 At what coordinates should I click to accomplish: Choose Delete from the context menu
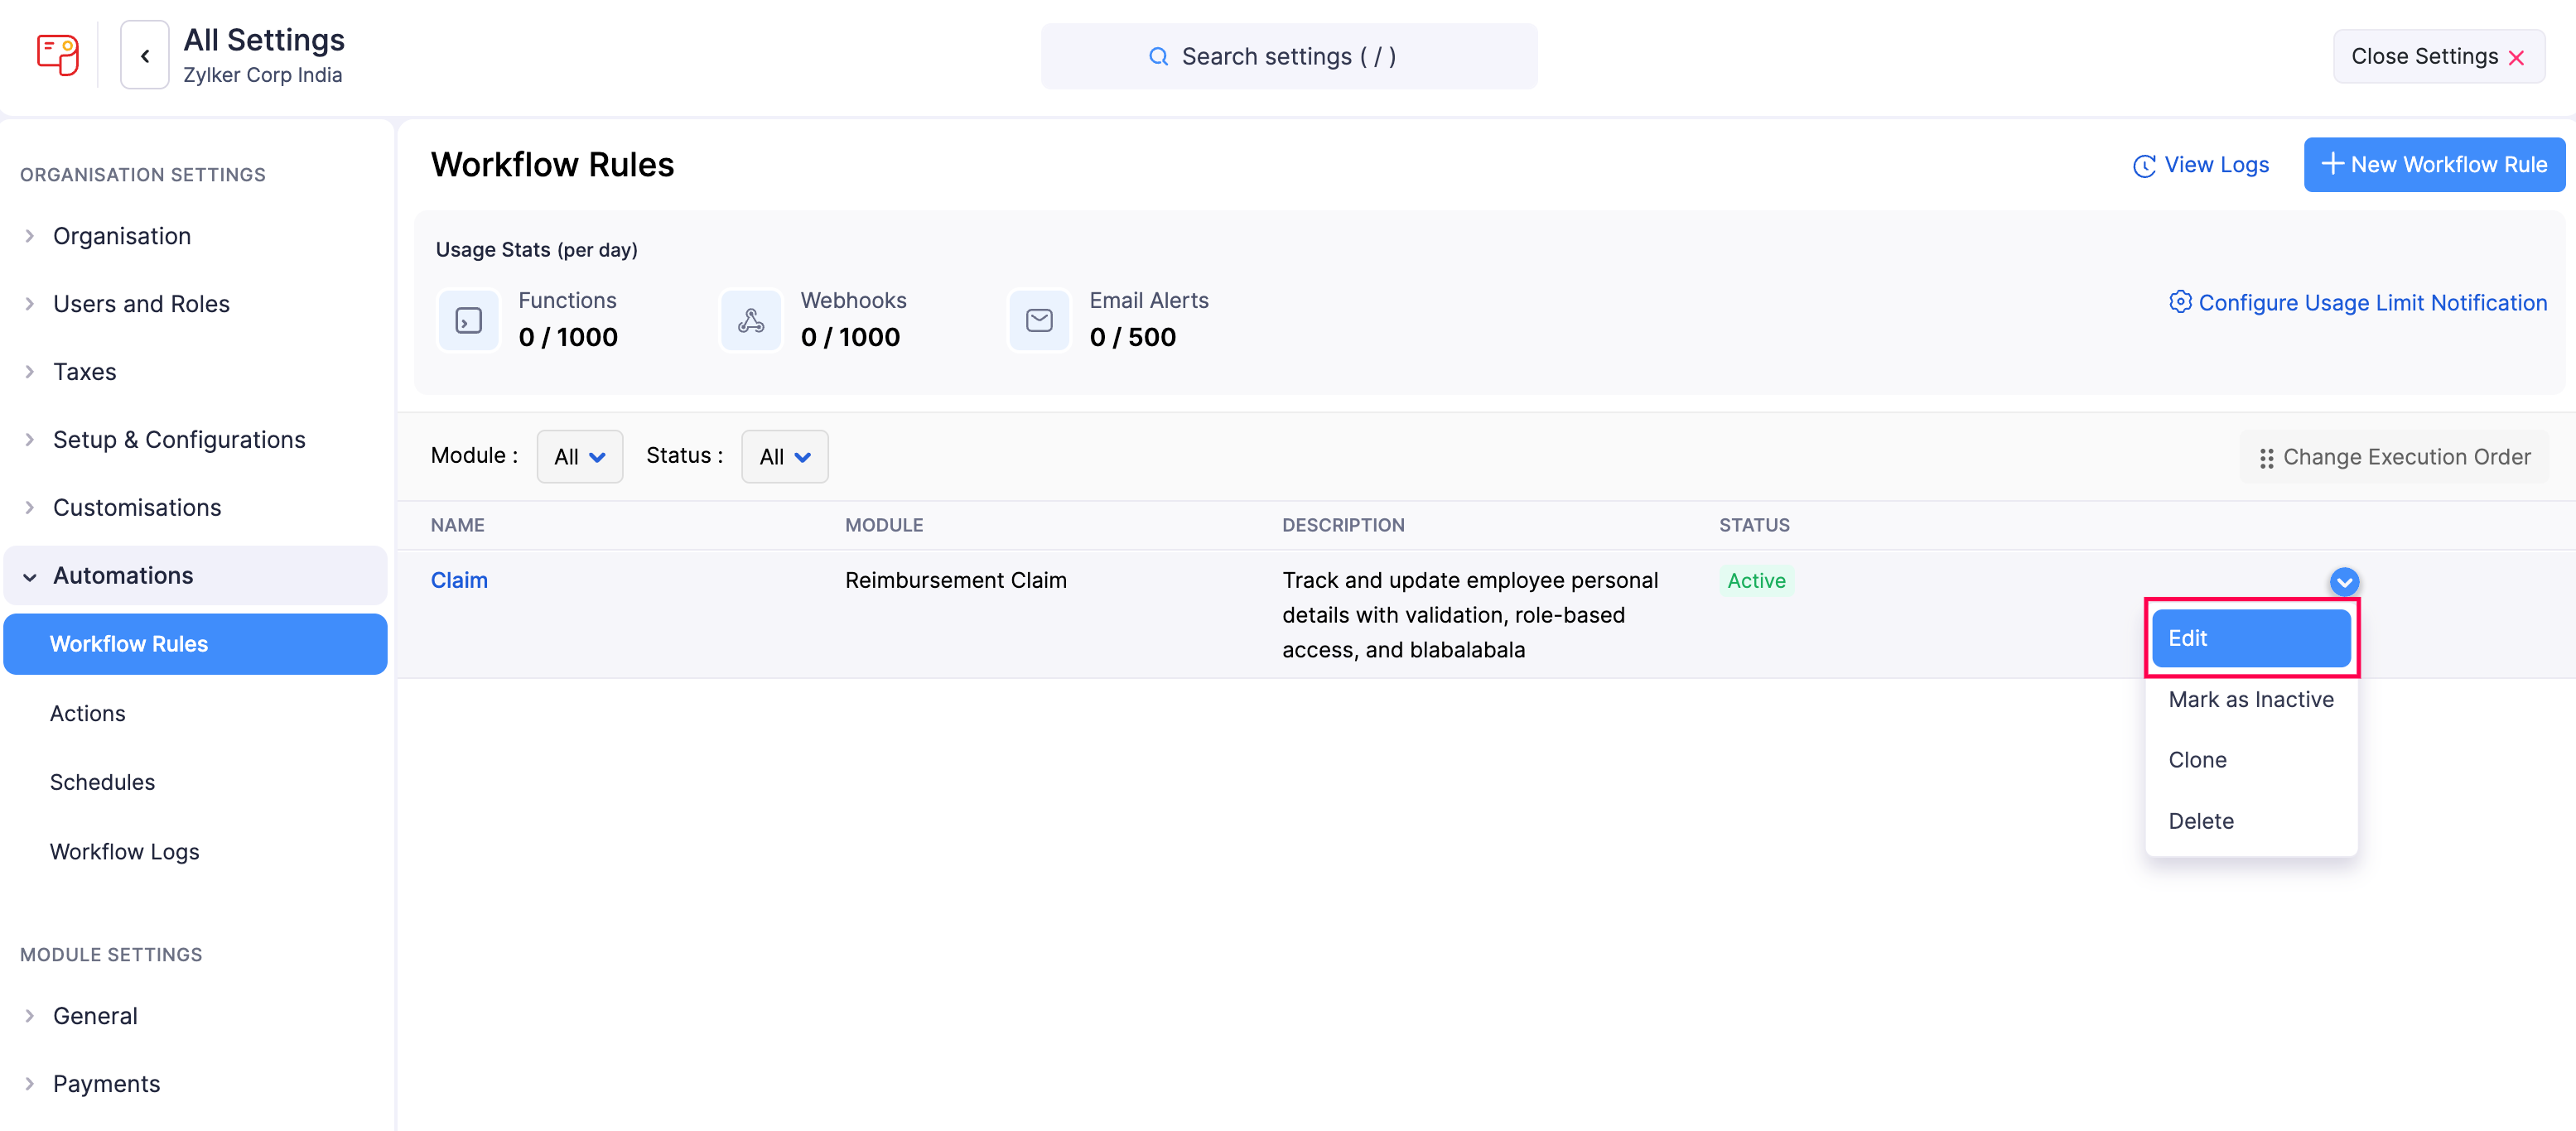coord(2251,821)
